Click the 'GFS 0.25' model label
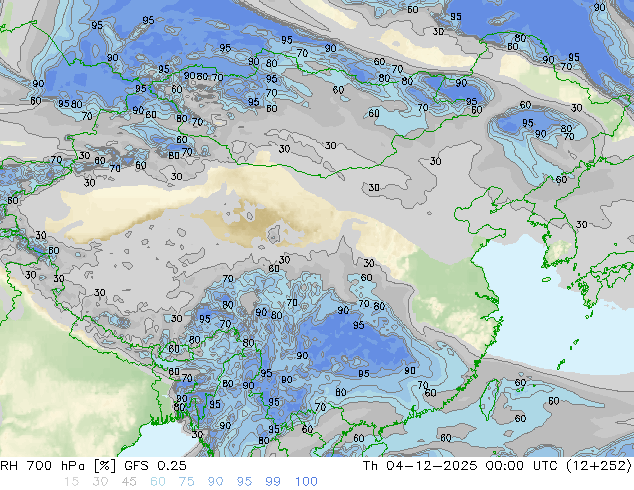Screen dimensions: 634x490 [x=155, y=466]
